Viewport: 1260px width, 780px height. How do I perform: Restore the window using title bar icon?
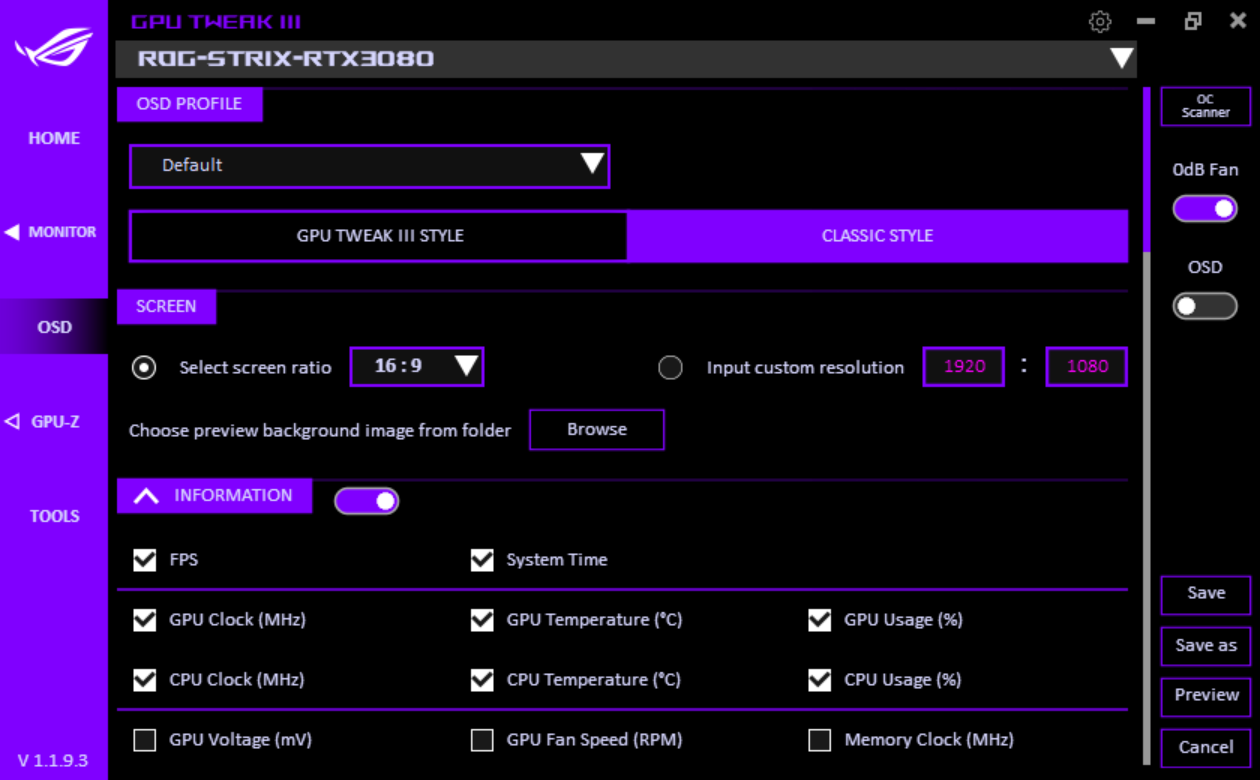1192,21
